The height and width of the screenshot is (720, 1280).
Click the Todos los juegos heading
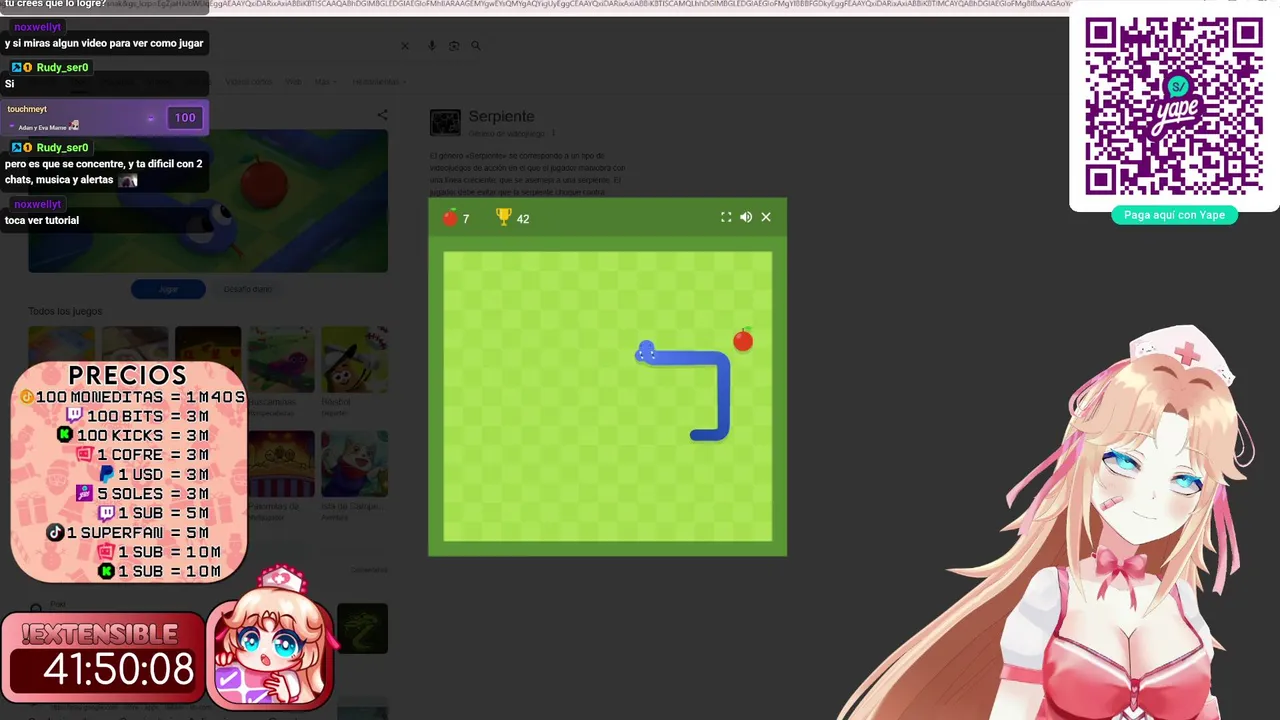point(64,312)
